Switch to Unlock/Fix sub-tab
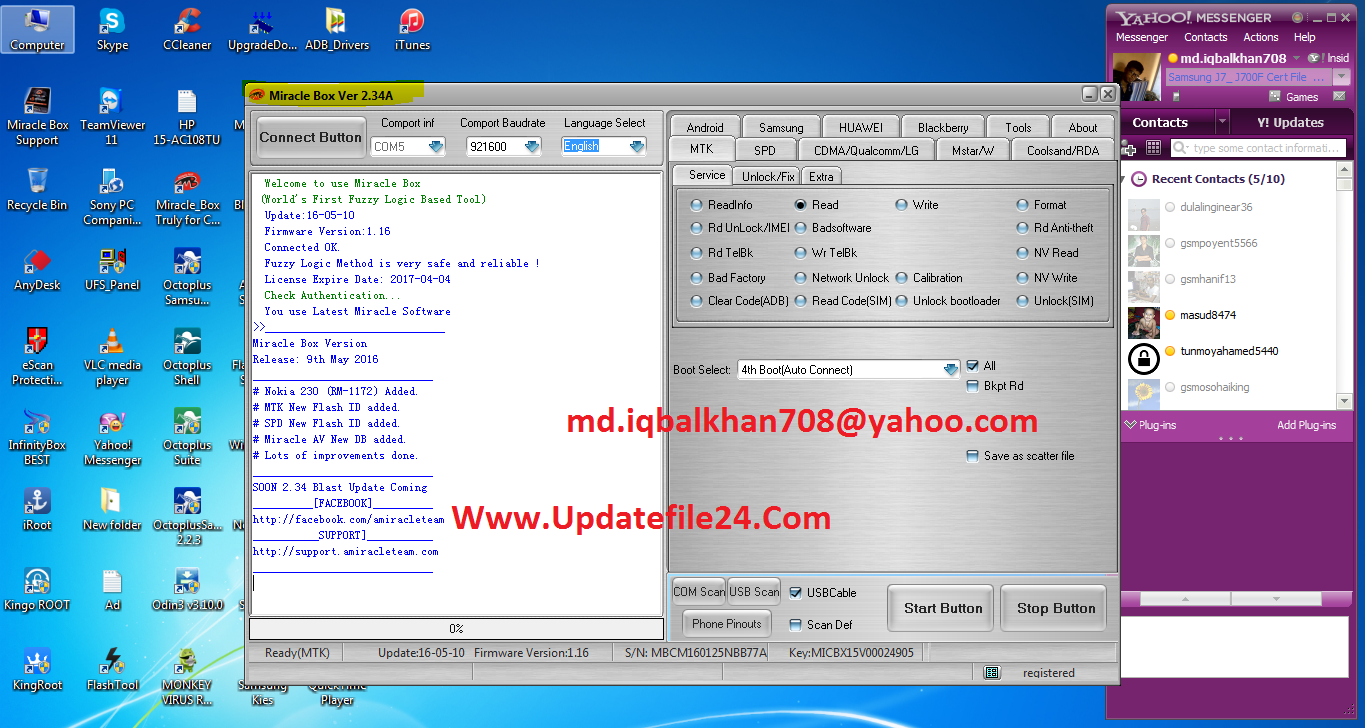Image resolution: width=1365 pixels, height=728 pixels. click(768, 176)
